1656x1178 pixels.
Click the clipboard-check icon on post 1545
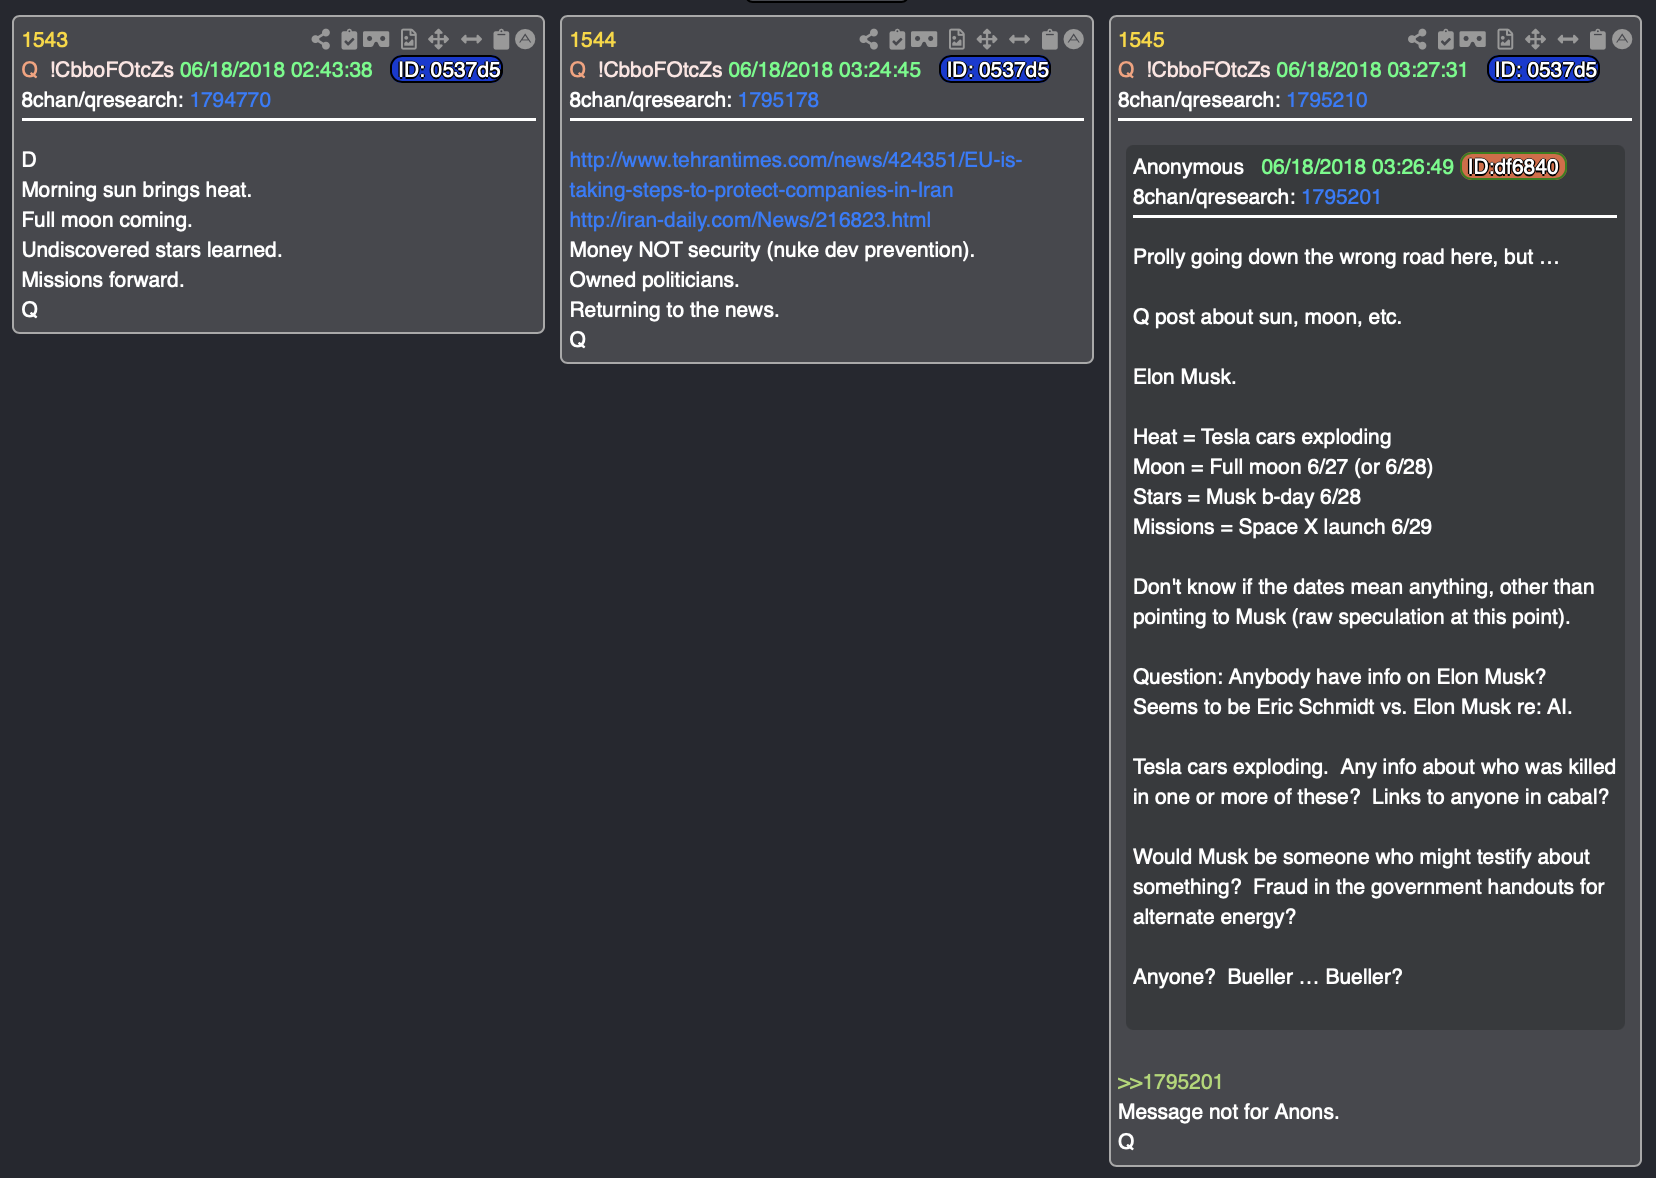pyautogui.click(x=1446, y=39)
